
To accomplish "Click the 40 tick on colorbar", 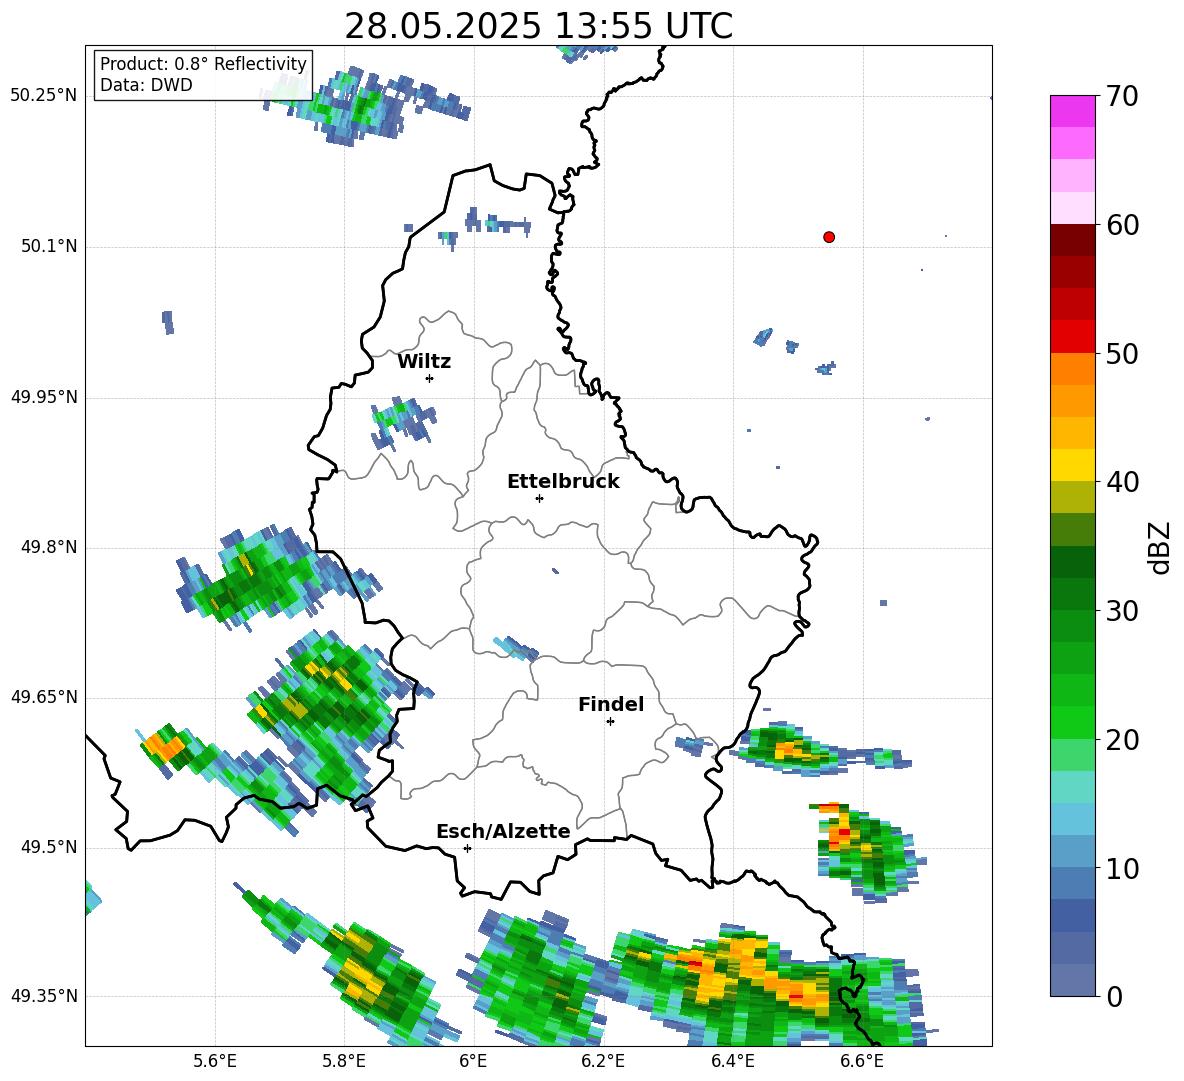I will coord(1122,482).
